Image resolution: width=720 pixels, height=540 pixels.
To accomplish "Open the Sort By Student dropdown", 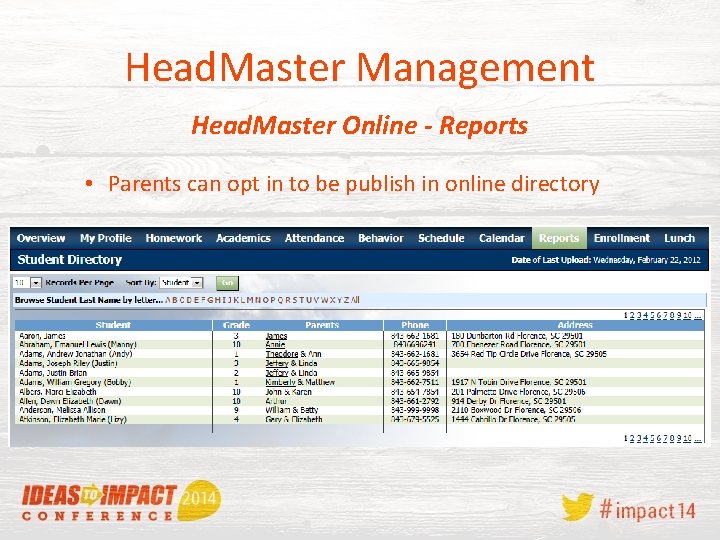I will 181,283.
